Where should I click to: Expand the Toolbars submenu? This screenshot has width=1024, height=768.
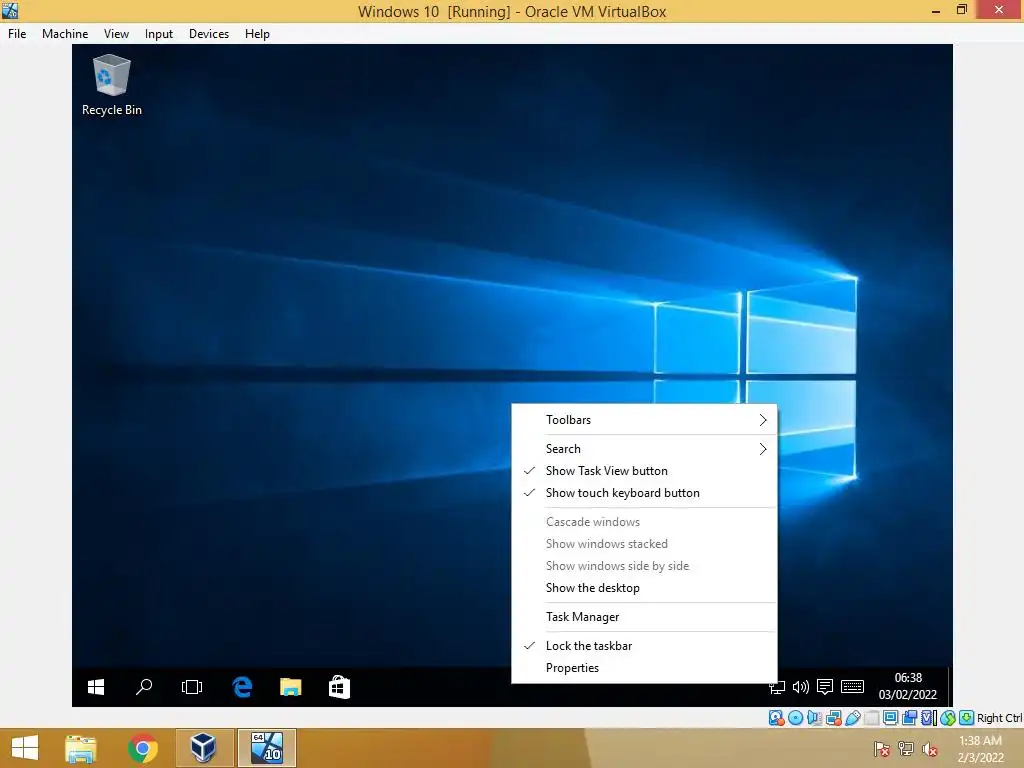645,420
